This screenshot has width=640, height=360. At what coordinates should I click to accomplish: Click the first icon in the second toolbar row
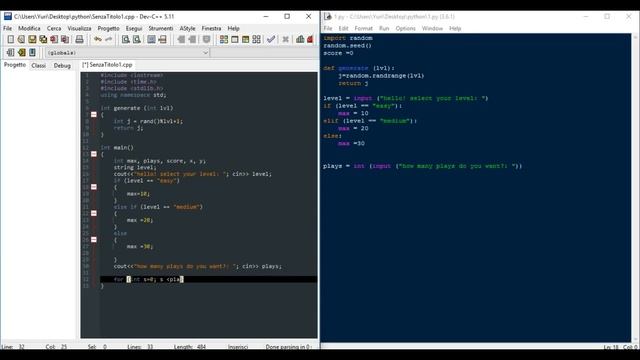click(x=11, y=52)
